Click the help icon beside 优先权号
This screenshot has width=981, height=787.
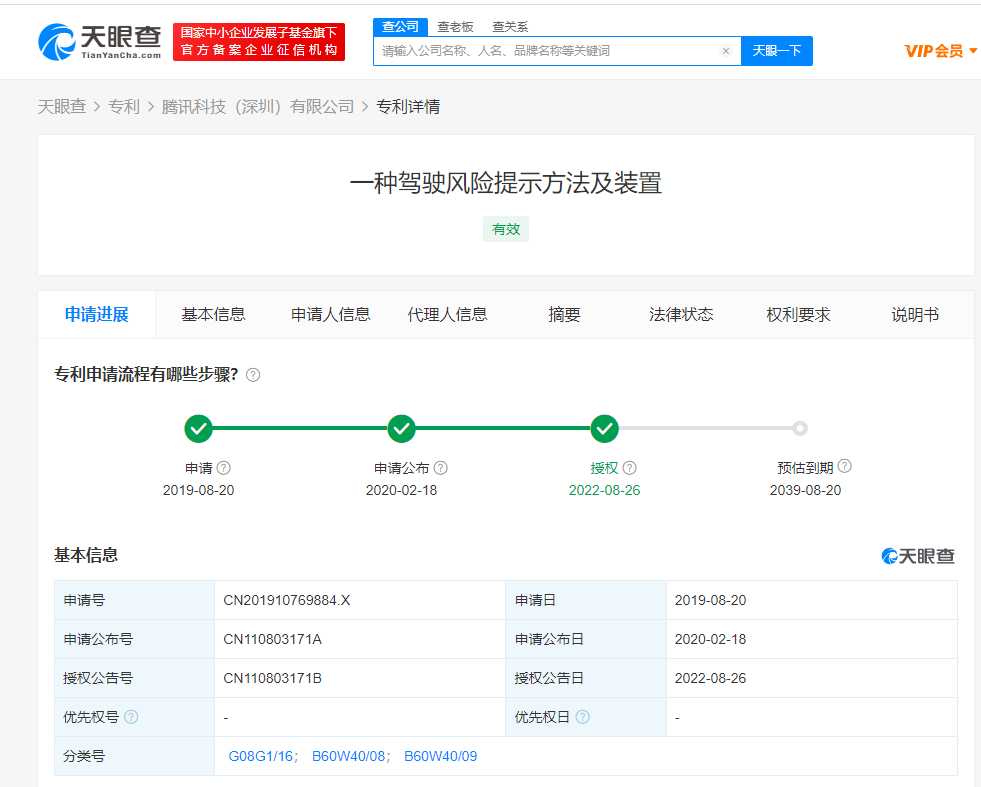[x=131, y=717]
